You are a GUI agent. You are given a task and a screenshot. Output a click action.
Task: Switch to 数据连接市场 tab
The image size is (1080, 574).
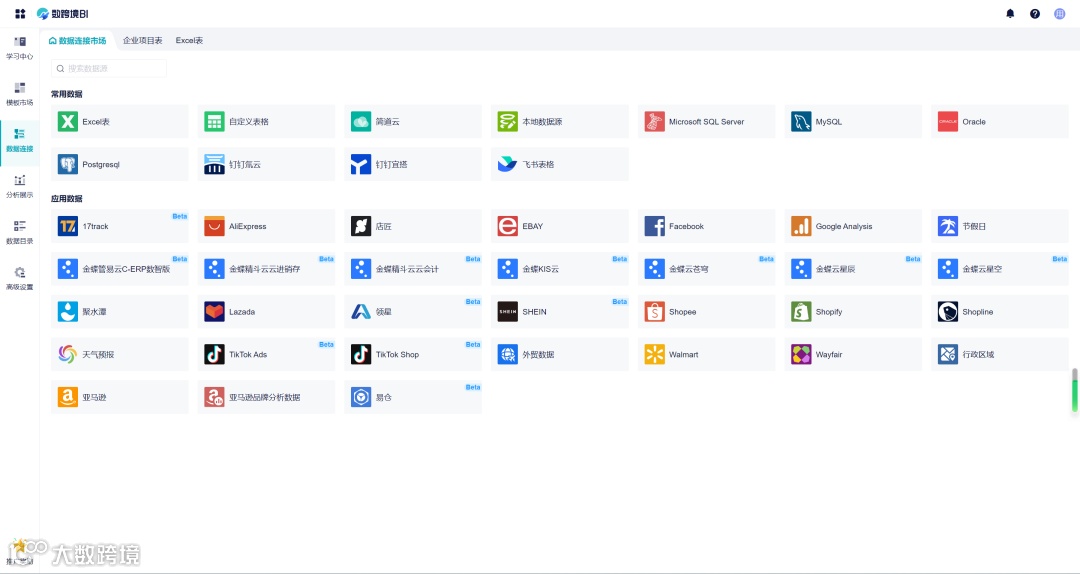77,41
